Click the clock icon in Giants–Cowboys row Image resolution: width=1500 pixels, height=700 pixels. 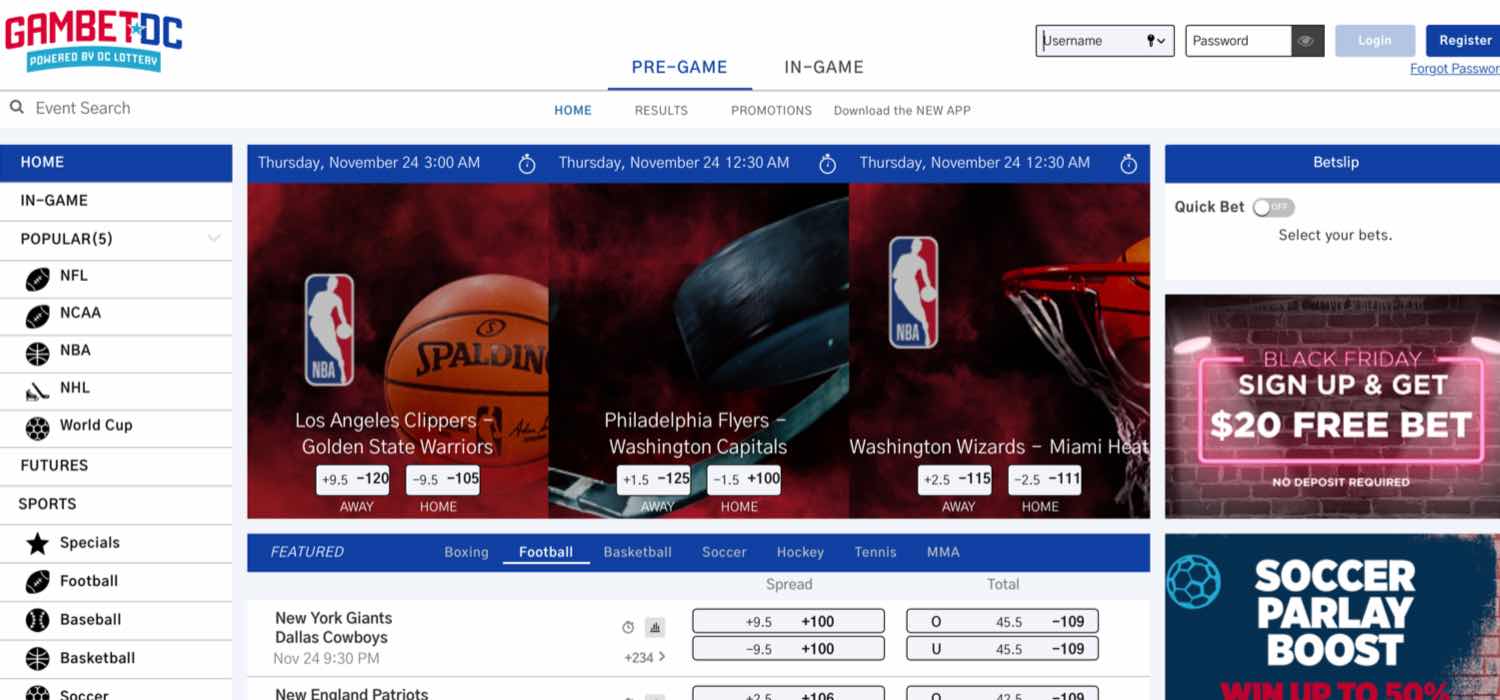pos(628,627)
